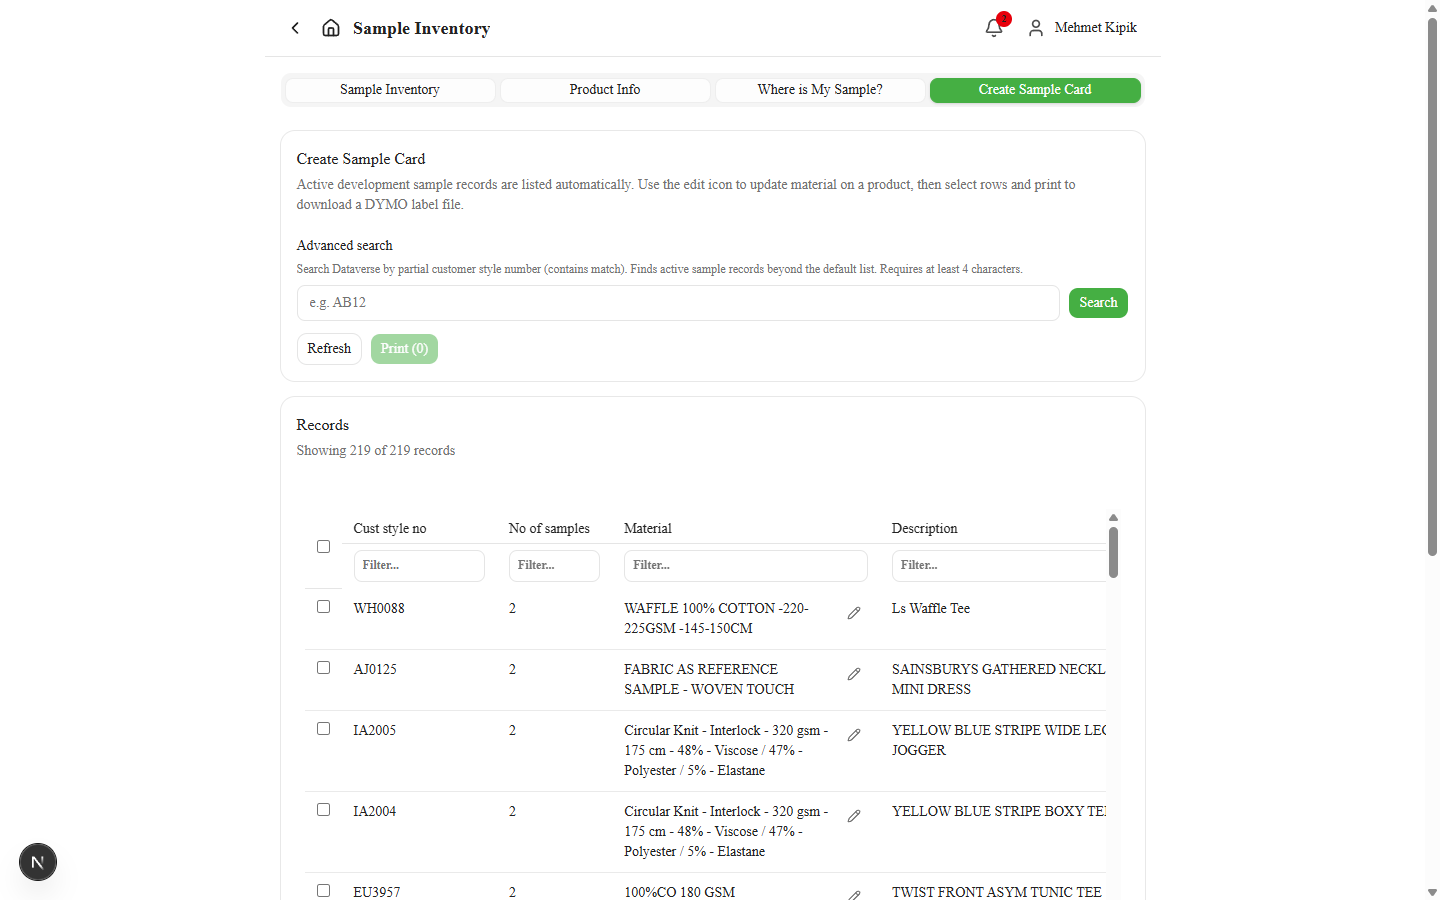Go back using the left chevron arrow
Screen dimensions: 1440x900
tap(295, 28)
